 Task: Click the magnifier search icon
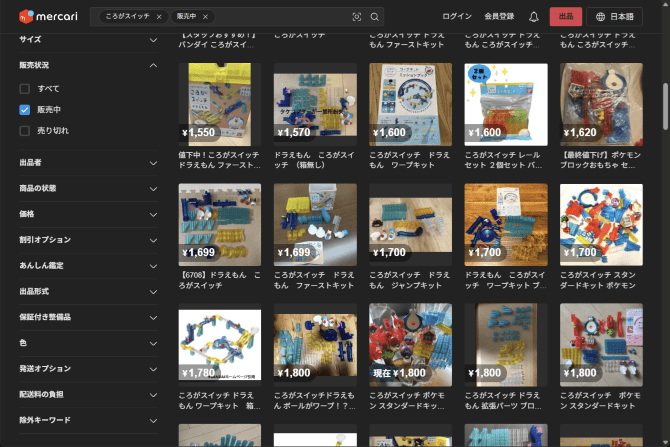click(374, 17)
